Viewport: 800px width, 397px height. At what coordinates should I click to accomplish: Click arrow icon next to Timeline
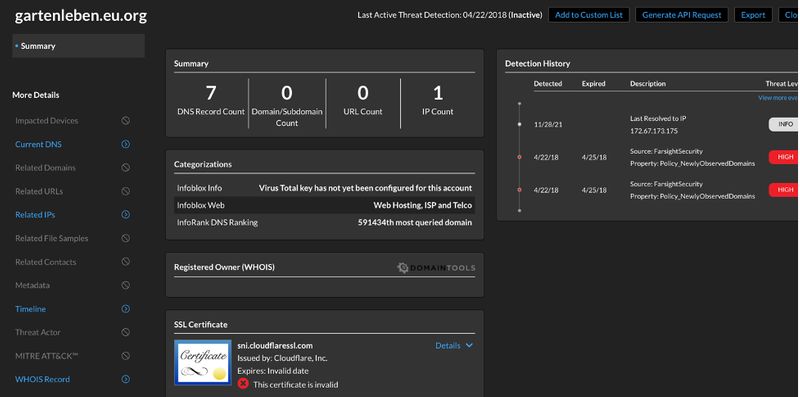coord(126,309)
